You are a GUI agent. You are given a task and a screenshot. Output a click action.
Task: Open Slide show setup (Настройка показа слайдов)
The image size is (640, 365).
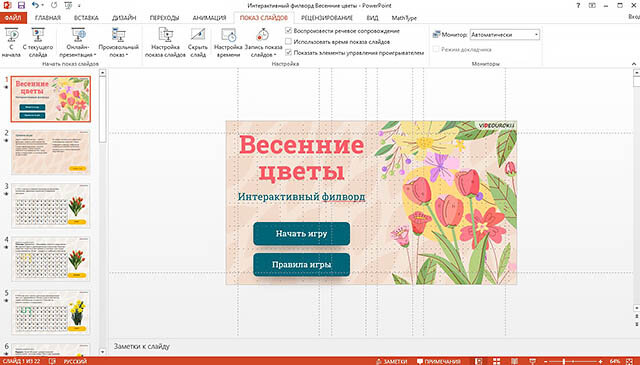click(165, 42)
